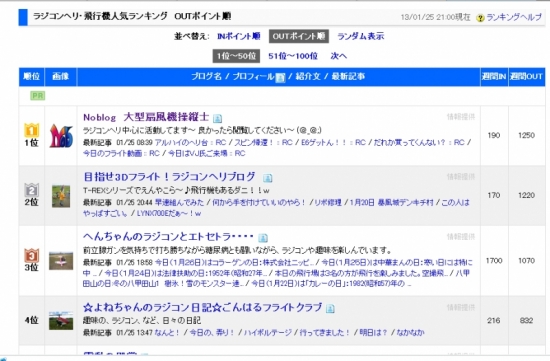The height and width of the screenshot is (361, 550).
Task: Click 情報提供 link in first ranking row
Action: [461, 117]
